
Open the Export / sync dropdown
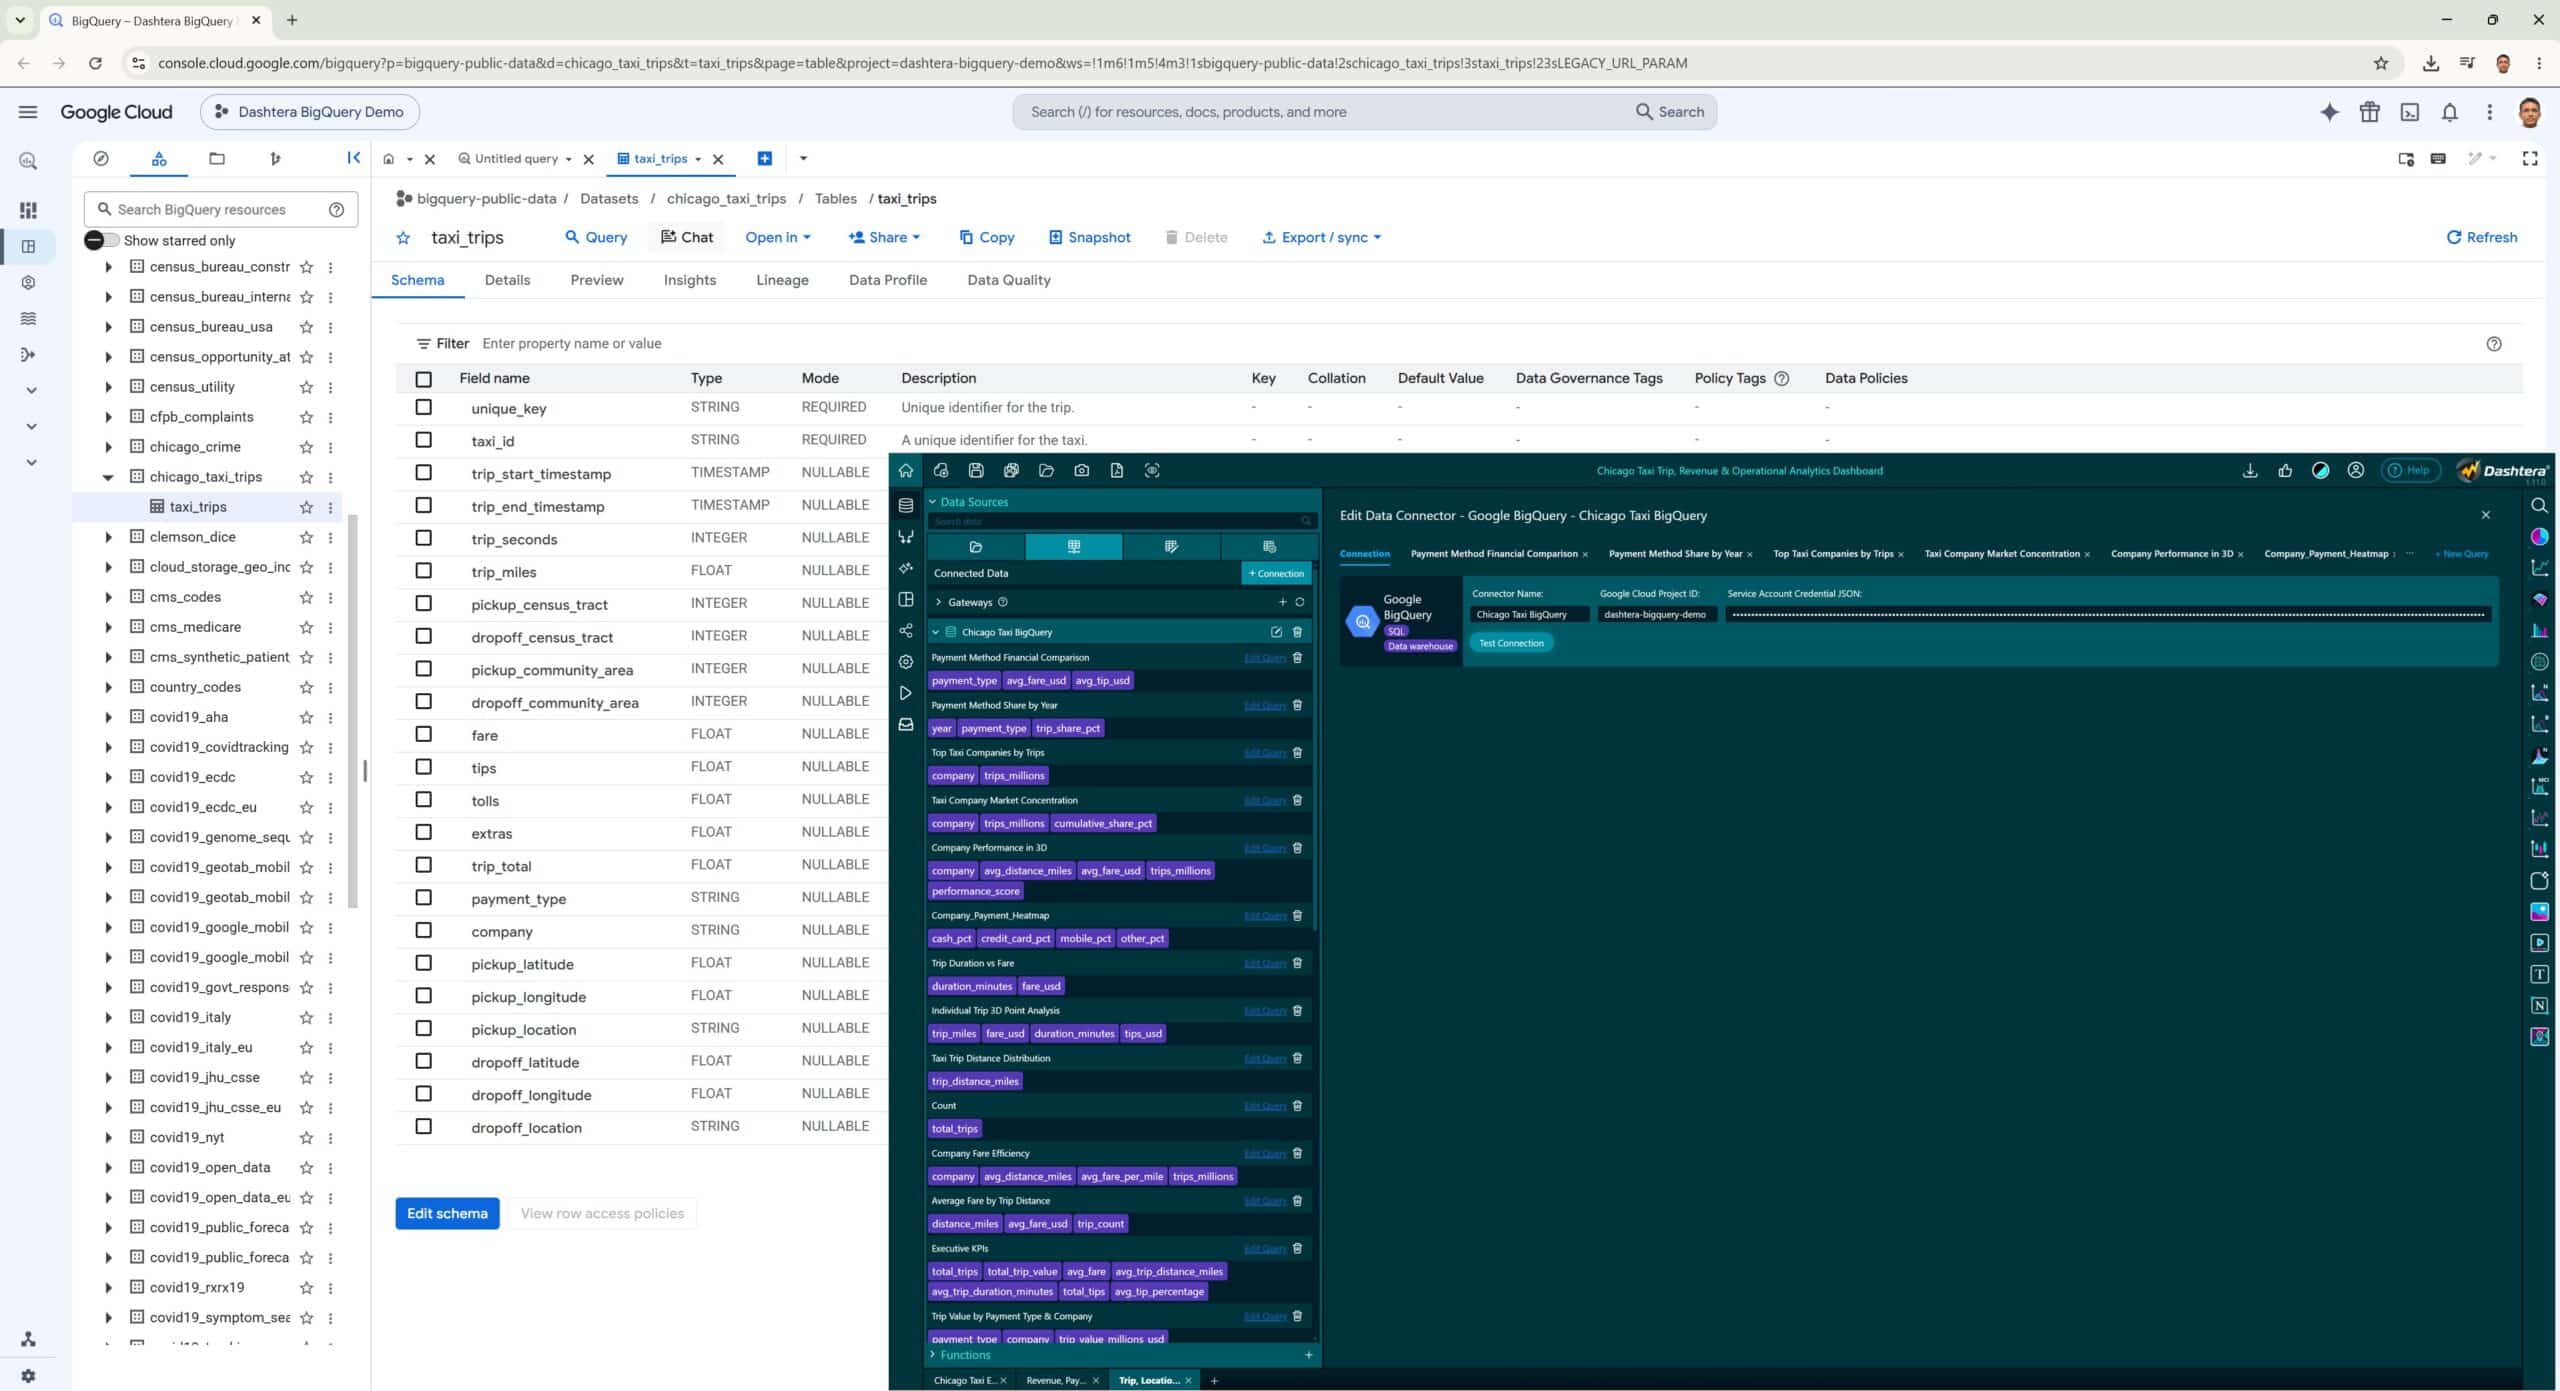point(1321,237)
